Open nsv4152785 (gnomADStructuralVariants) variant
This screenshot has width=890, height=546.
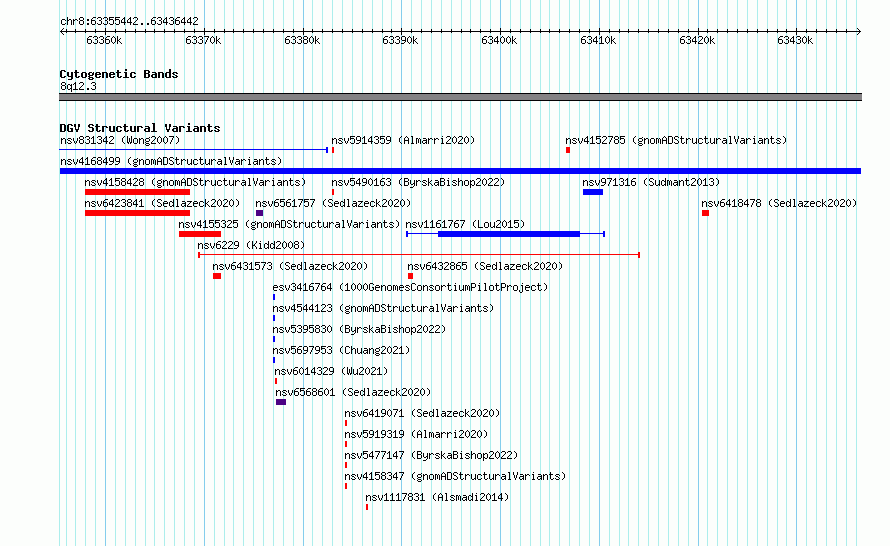pyautogui.click(x=676, y=140)
